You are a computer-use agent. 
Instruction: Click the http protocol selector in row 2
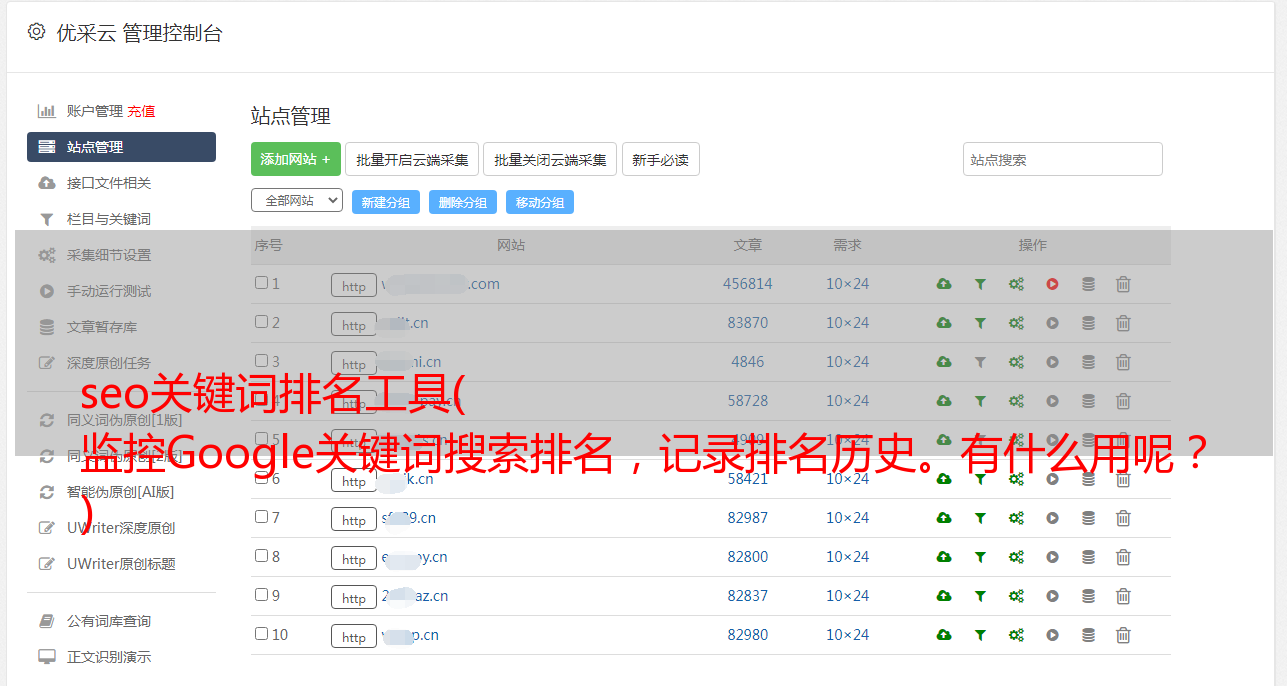click(354, 325)
